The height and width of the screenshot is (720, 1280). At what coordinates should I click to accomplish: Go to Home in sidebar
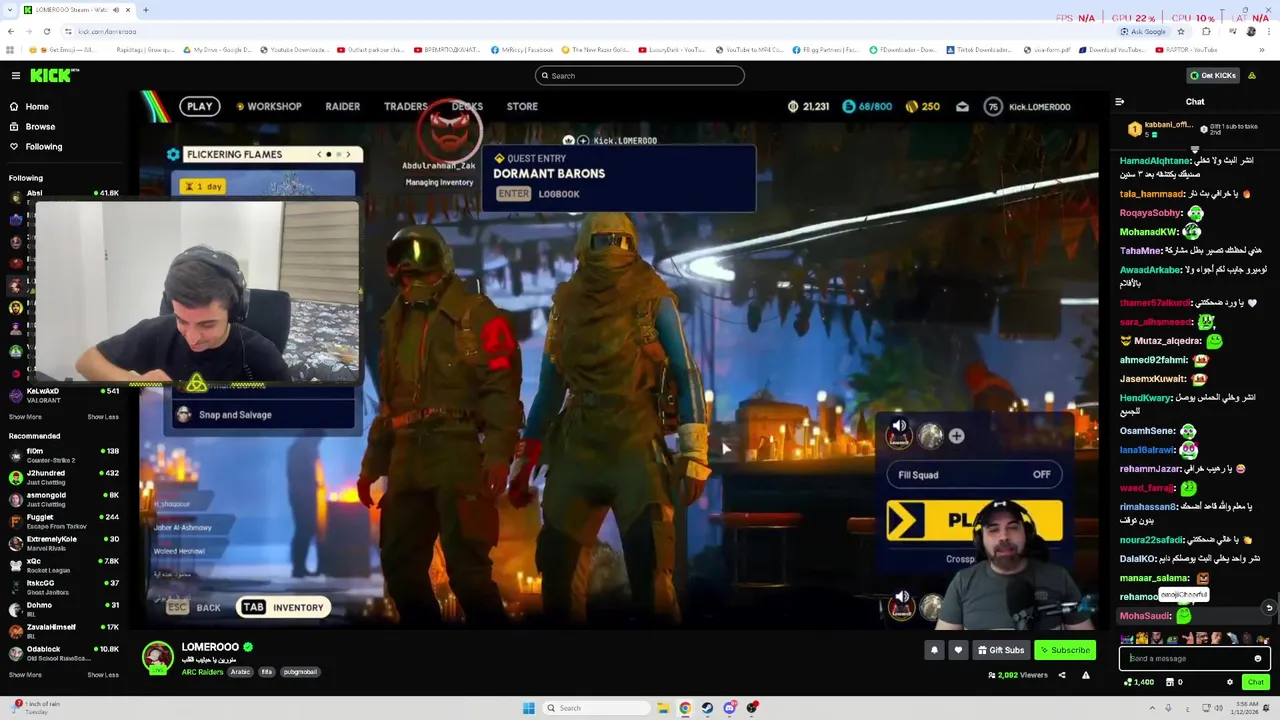[37, 106]
